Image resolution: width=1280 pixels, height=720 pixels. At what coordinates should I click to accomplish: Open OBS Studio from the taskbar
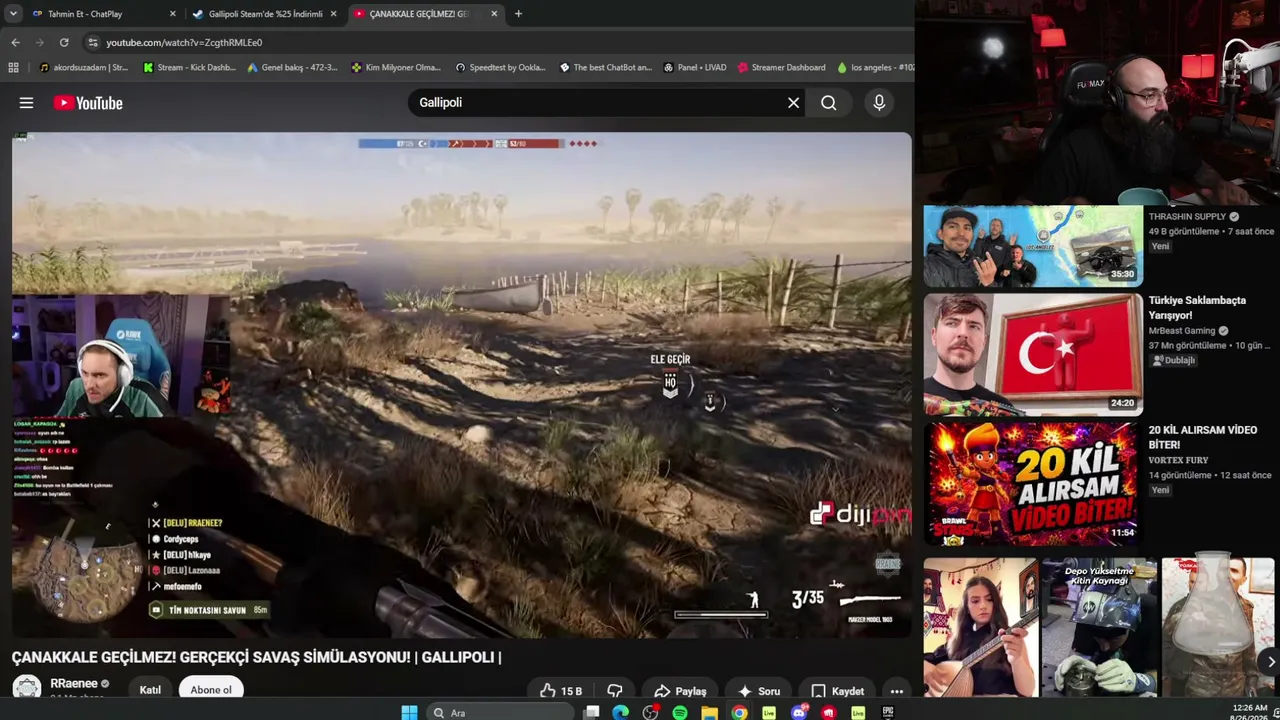(650, 712)
